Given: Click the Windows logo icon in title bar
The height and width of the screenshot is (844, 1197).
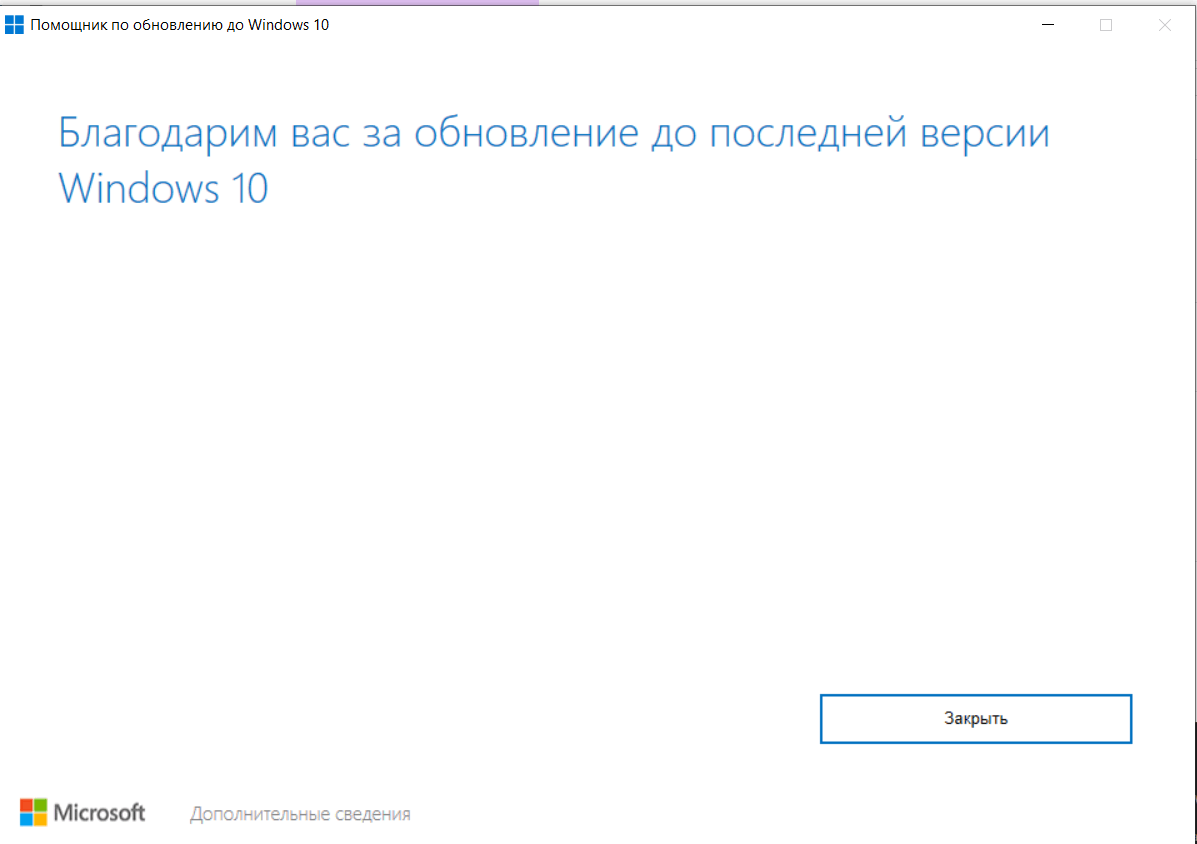Looking at the screenshot, I should [x=15, y=25].
